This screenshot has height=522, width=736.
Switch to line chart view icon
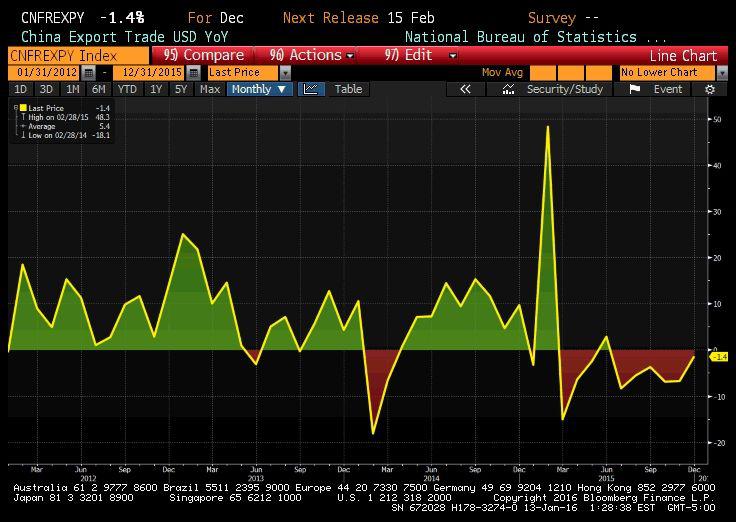coord(311,89)
